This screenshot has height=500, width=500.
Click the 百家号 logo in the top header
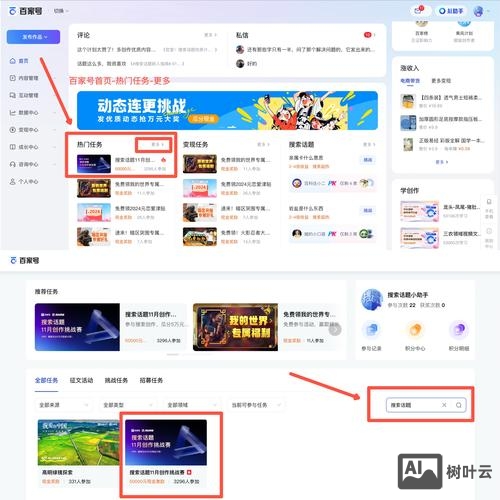click(x=25, y=11)
